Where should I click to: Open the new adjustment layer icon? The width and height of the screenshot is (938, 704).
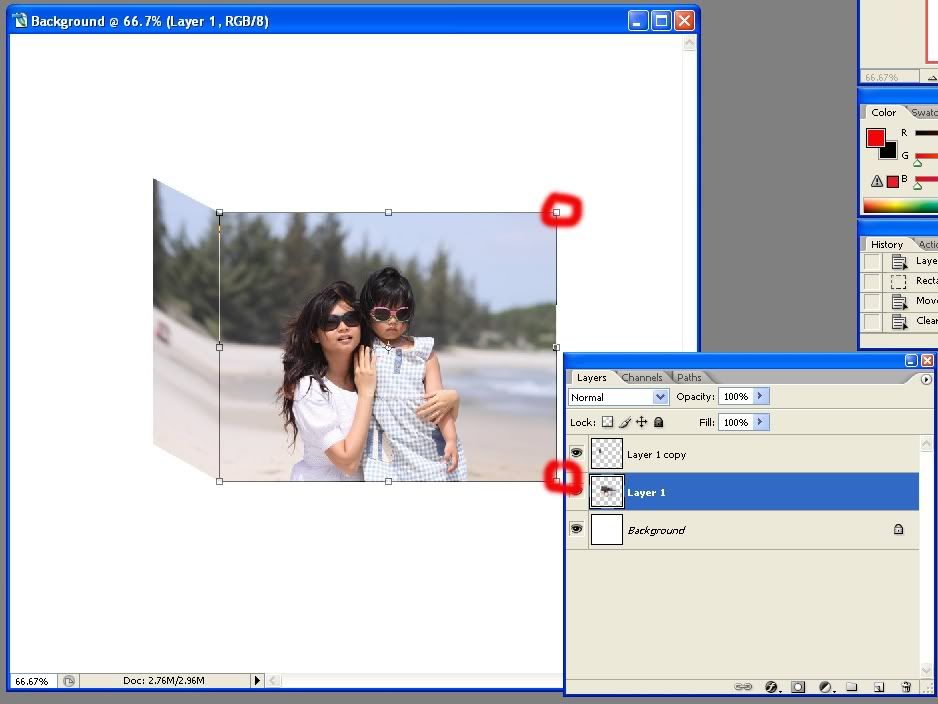click(825, 687)
